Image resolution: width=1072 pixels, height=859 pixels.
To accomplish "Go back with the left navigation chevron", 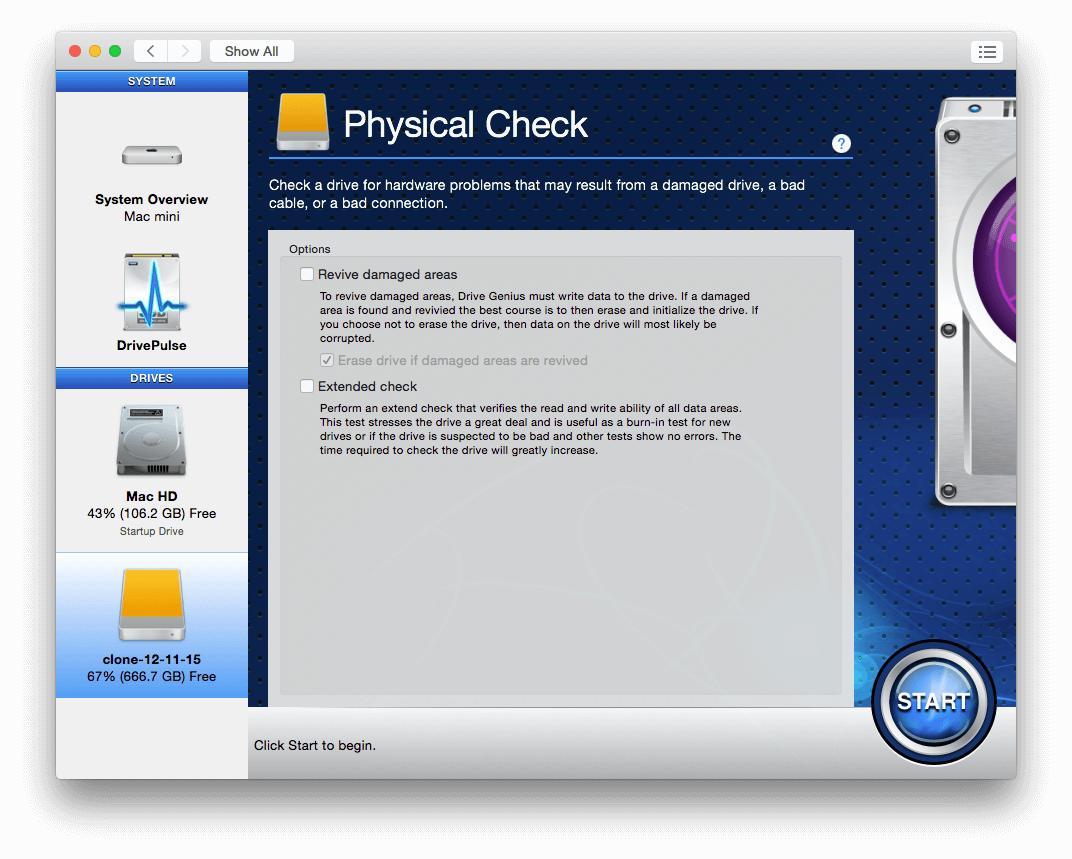I will pos(150,50).
